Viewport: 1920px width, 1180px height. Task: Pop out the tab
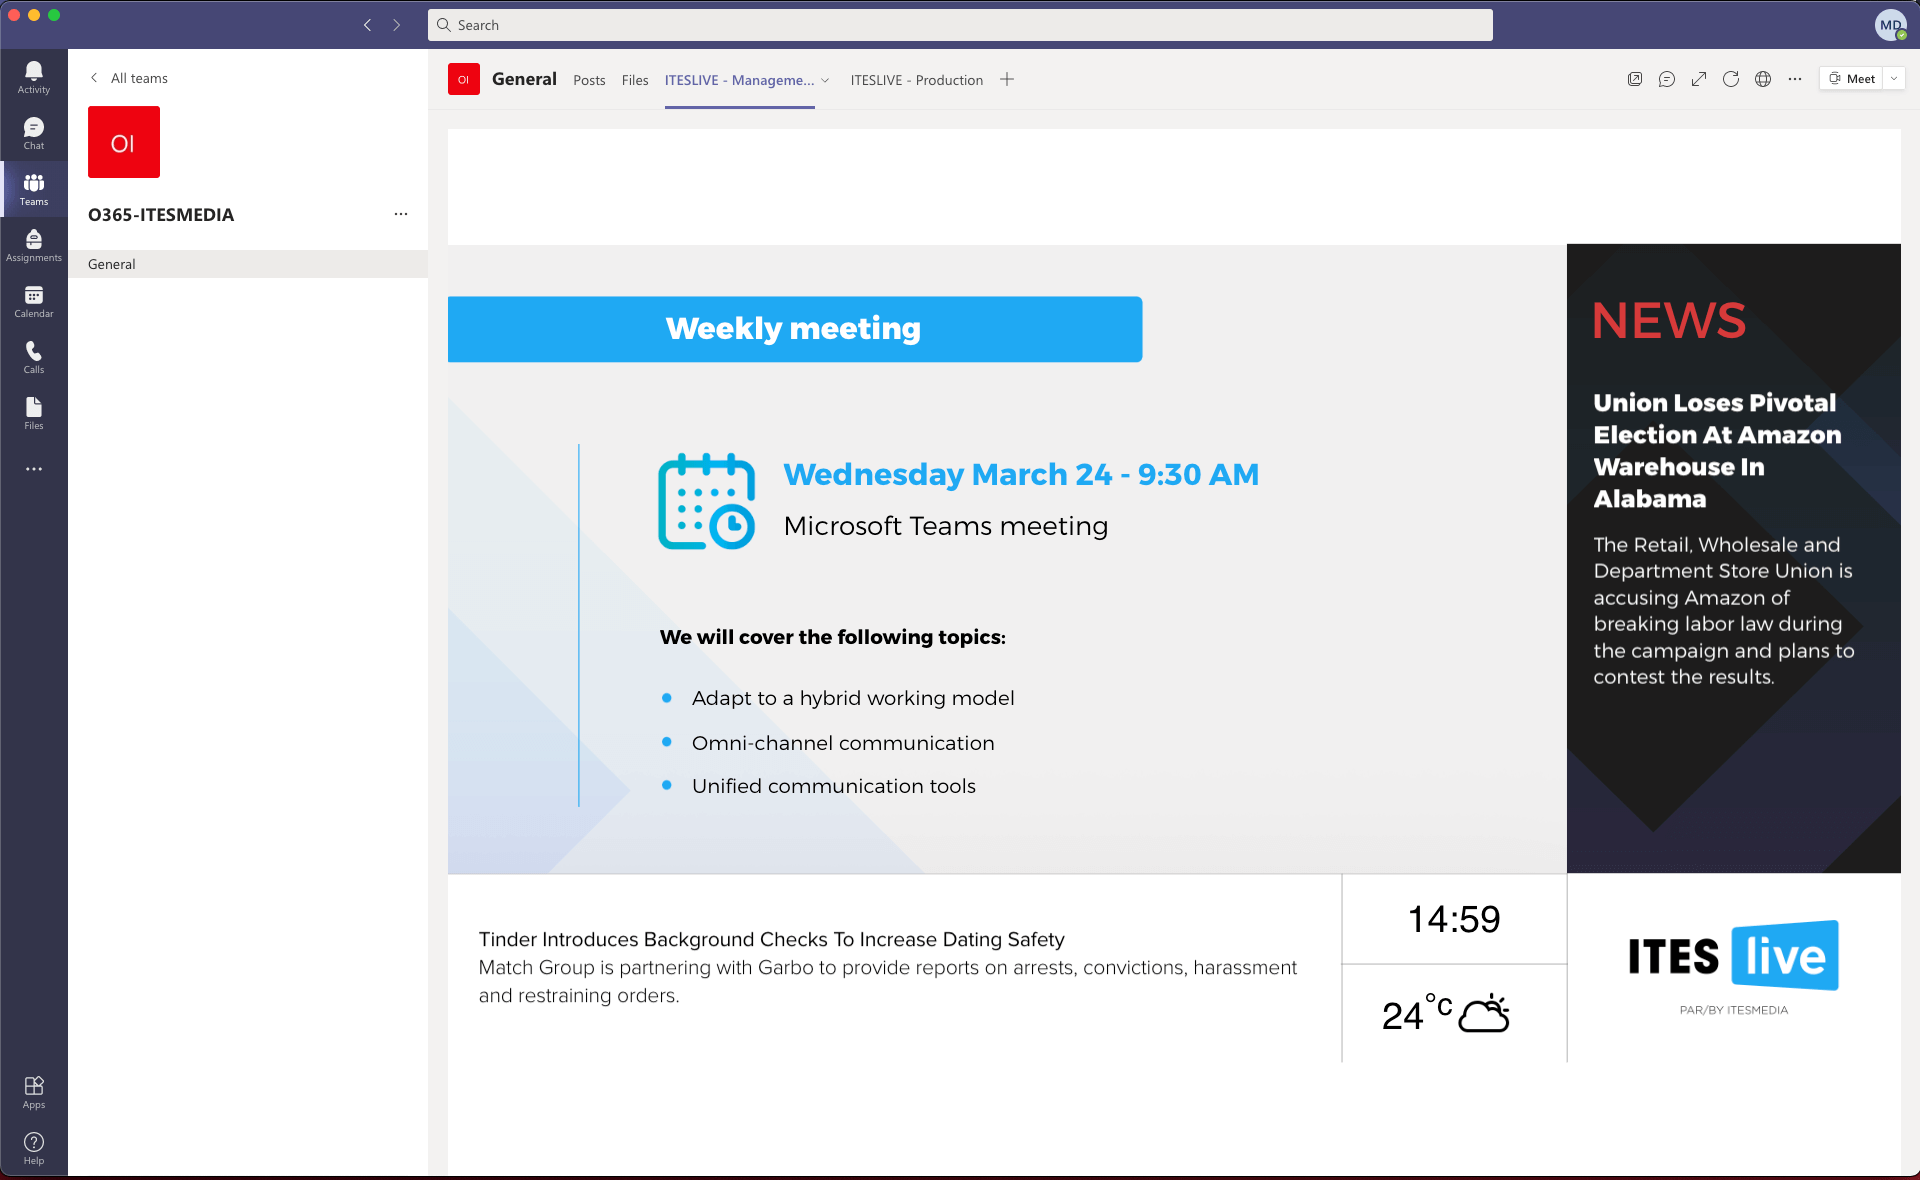click(x=1635, y=79)
